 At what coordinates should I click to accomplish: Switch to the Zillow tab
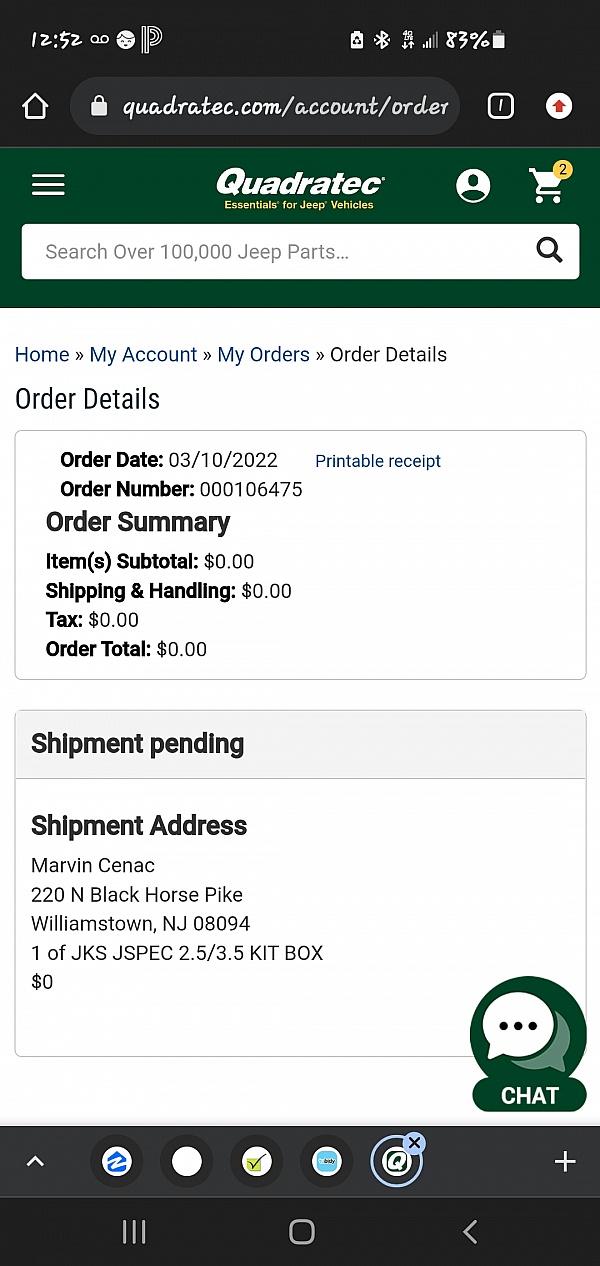click(x=117, y=1161)
